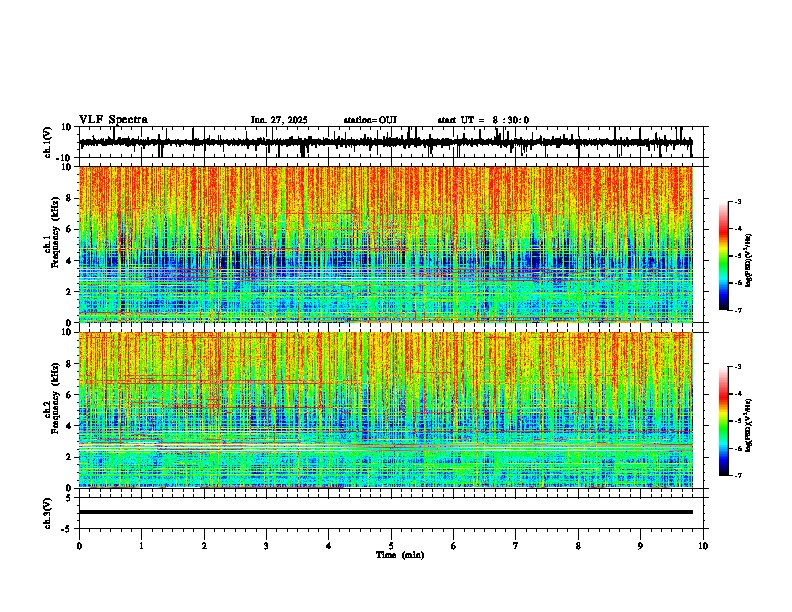Image resolution: width=792 pixels, height=612 pixels.
Task: Click the "start UT = 8 :30: 0" text
Action: click(483, 120)
